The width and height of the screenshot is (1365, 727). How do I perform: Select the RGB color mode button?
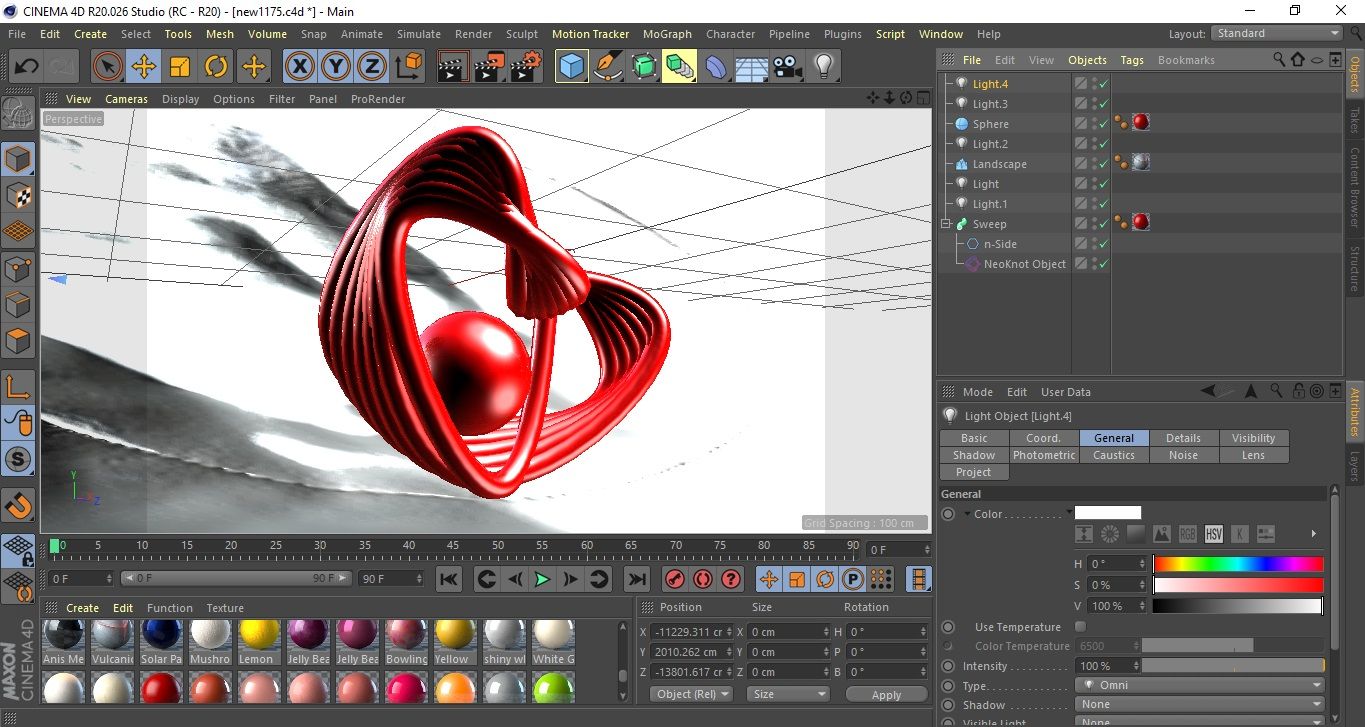pos(1188,534)
